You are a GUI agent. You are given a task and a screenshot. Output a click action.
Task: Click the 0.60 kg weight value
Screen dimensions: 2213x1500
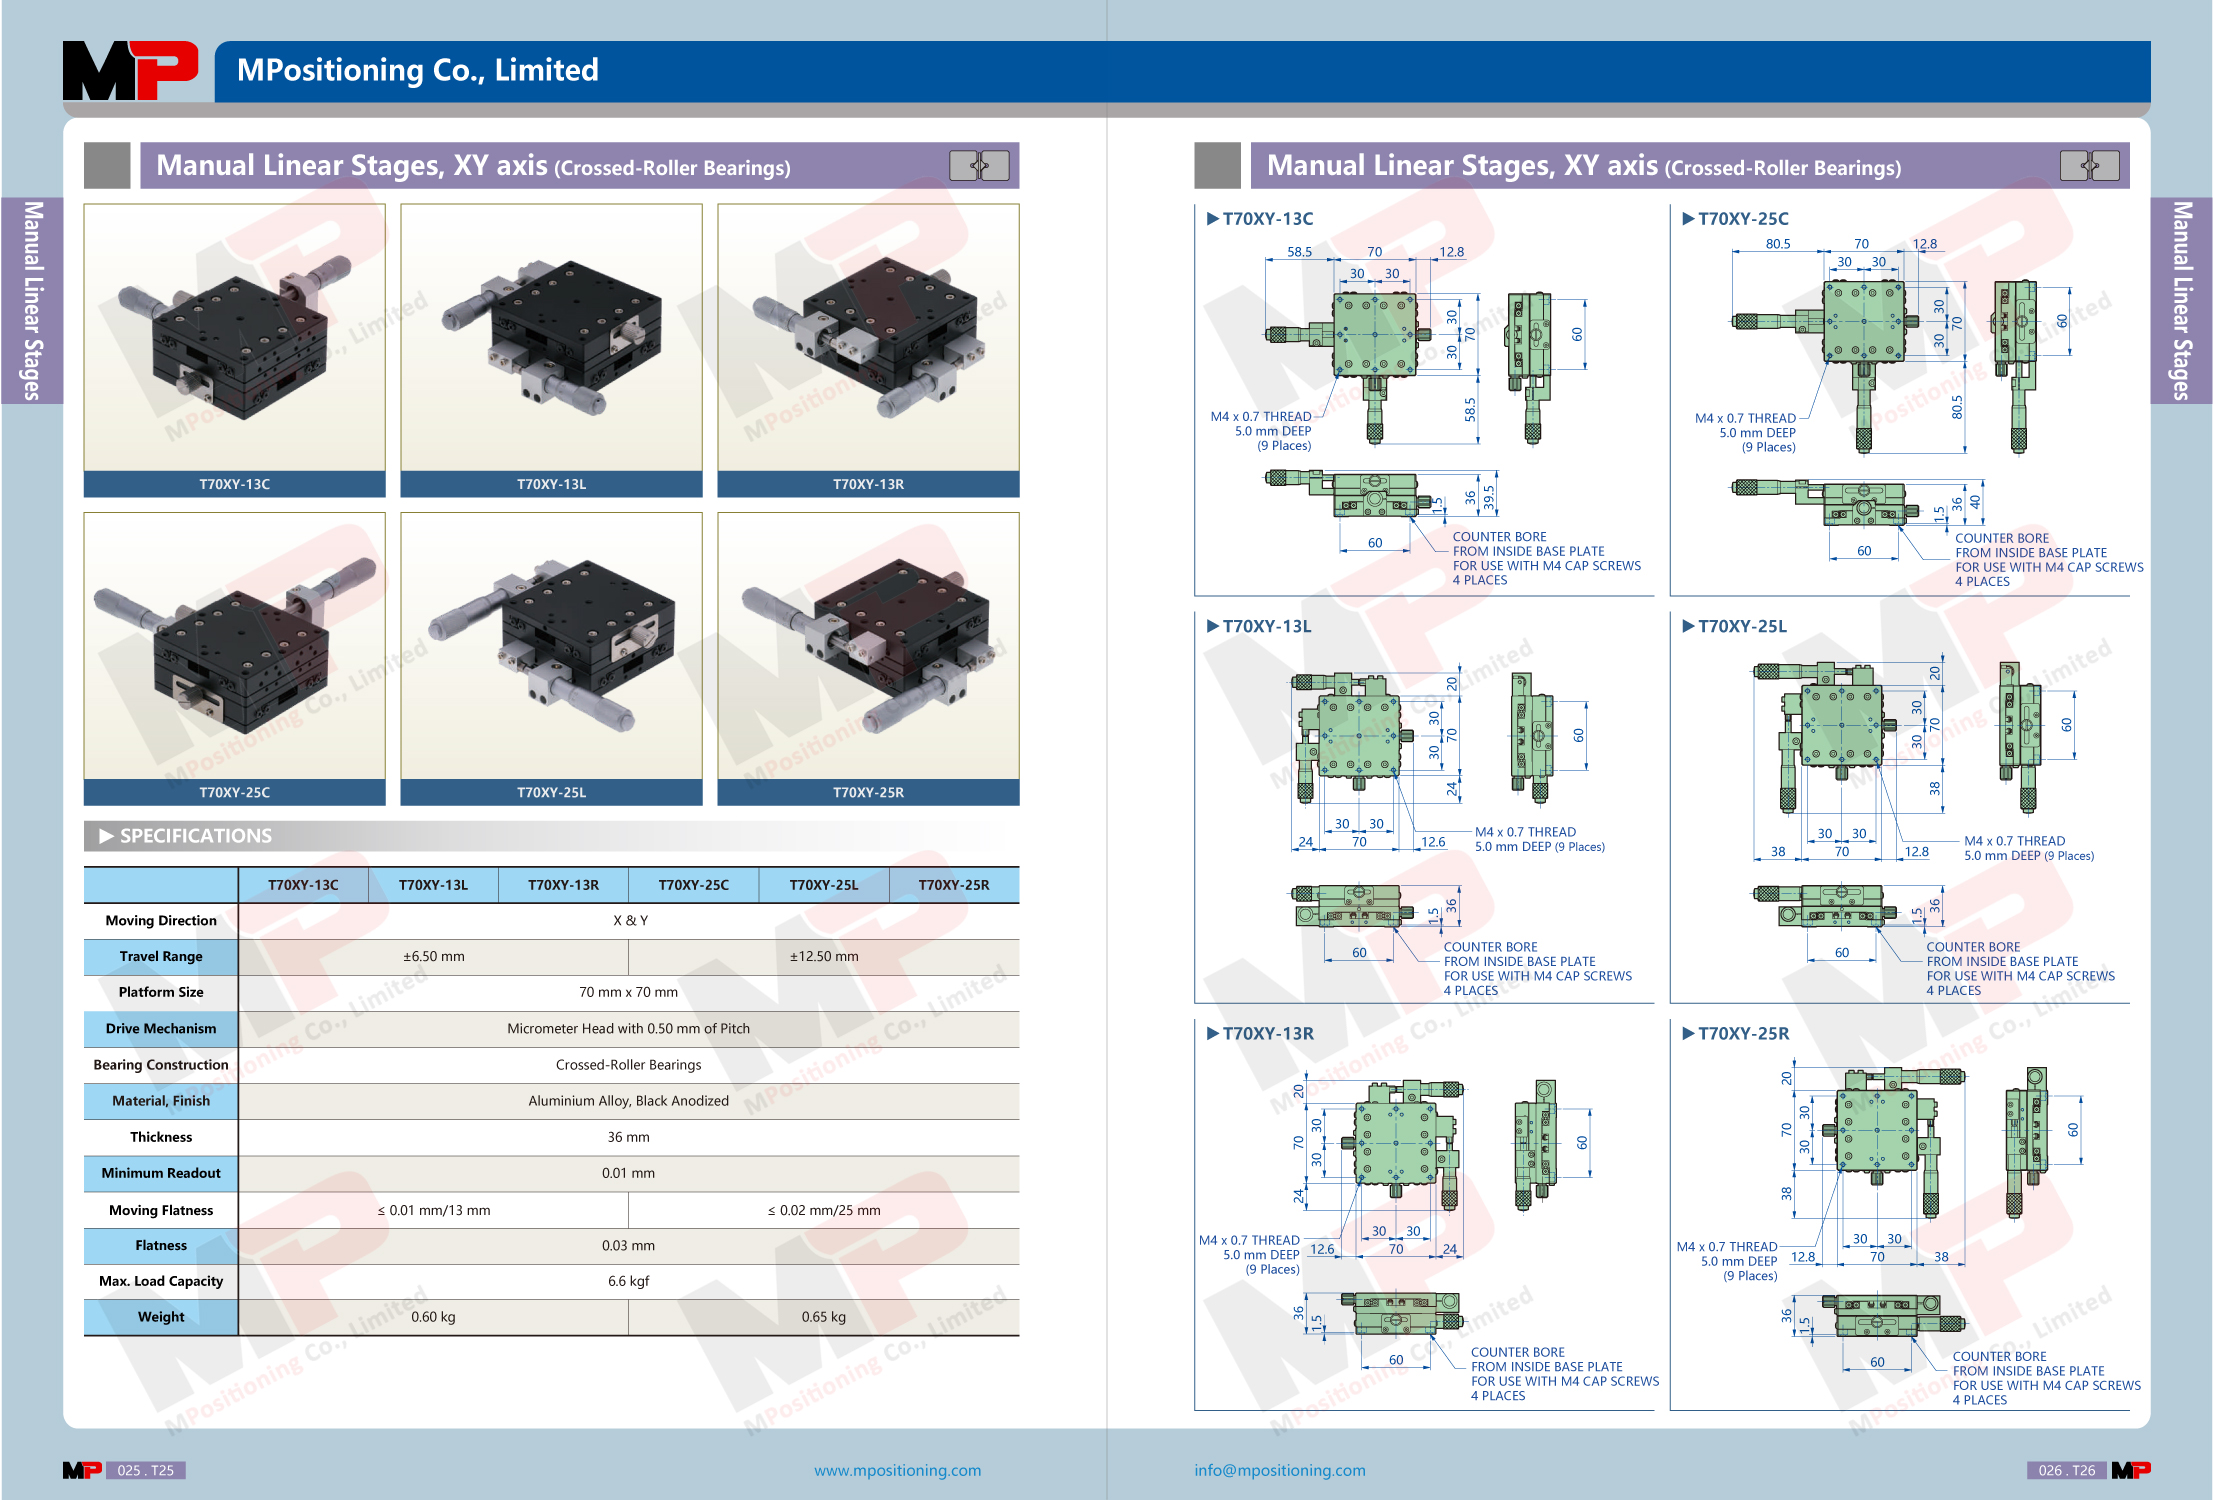pos(433,1317)
